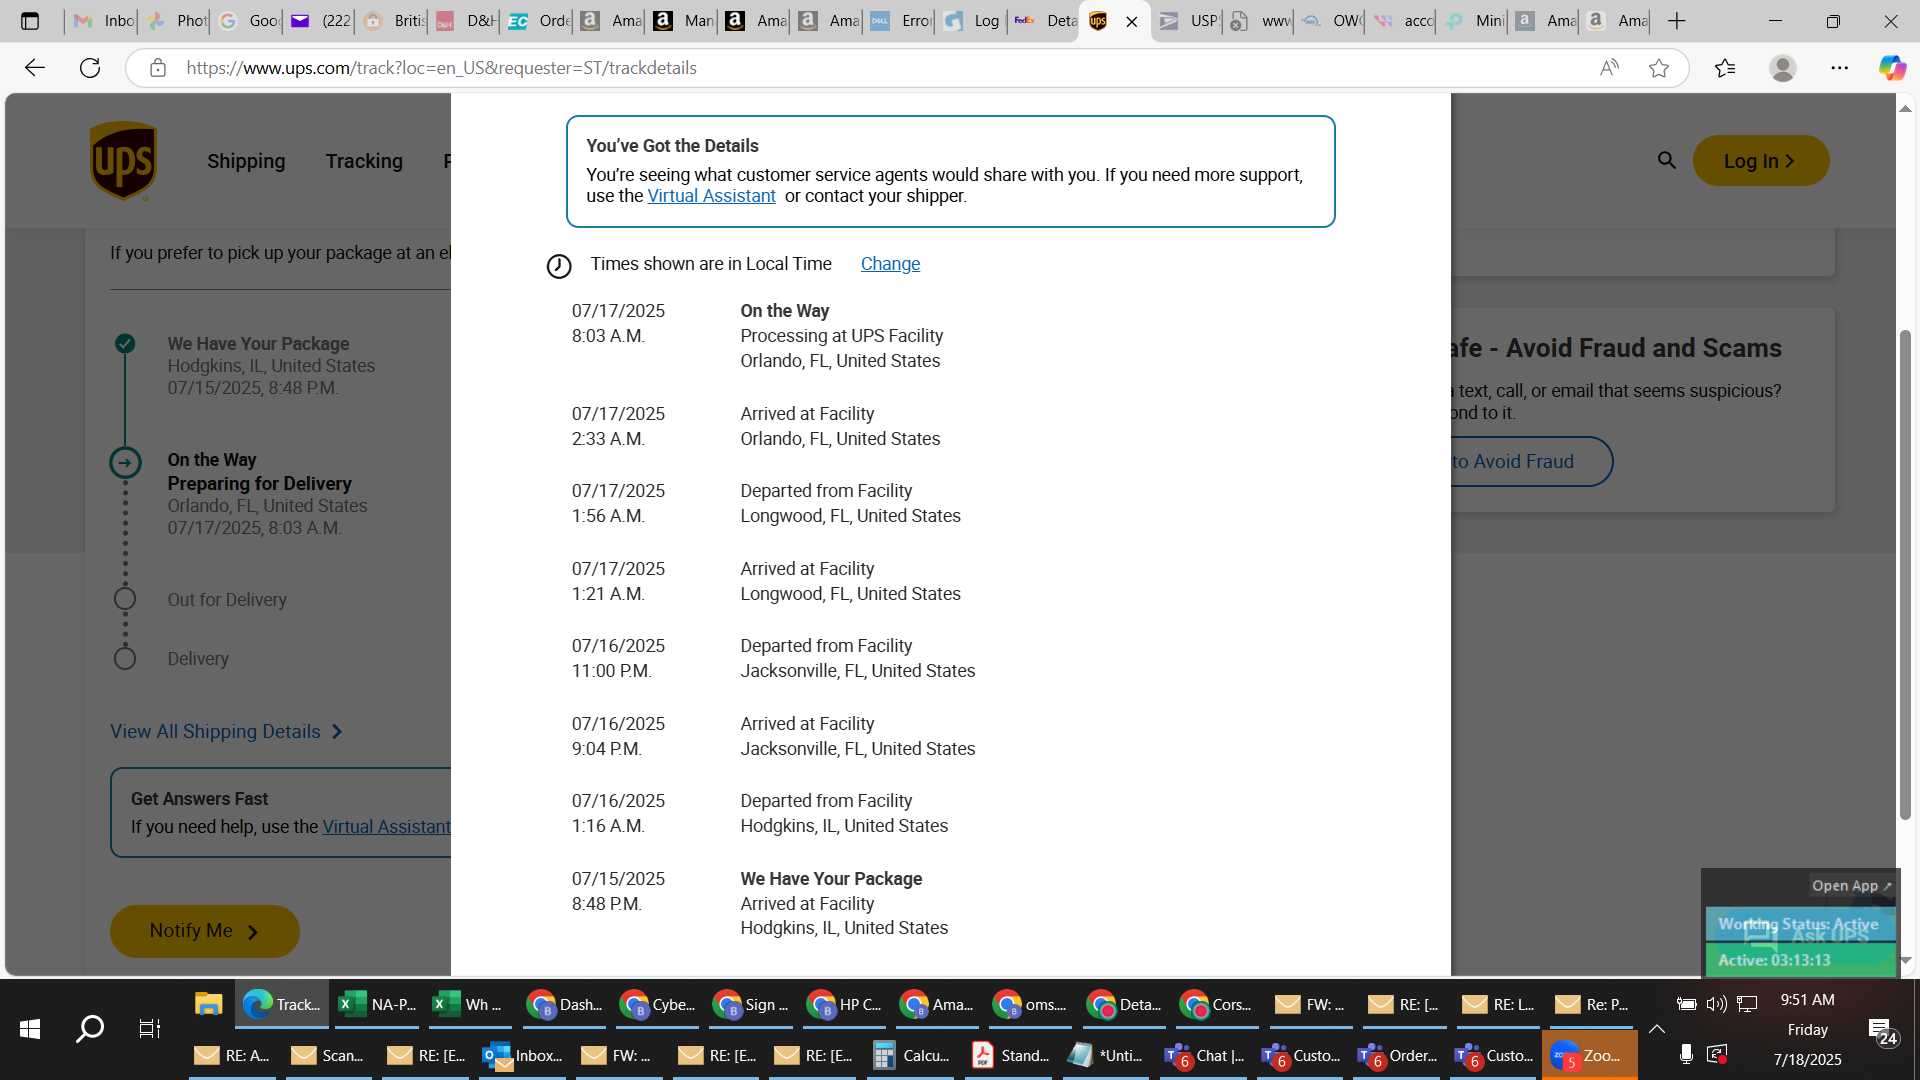
Task: Open the browser profile avatar
Action: 1783,68
